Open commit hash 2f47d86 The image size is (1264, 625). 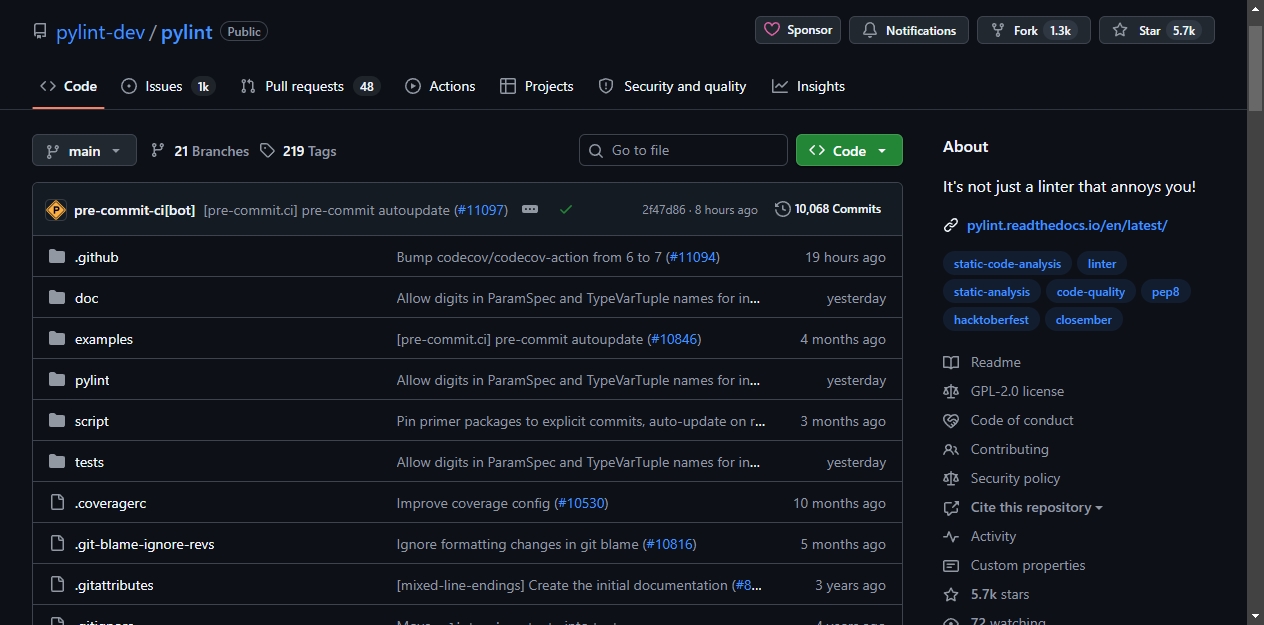click(664, 210)
